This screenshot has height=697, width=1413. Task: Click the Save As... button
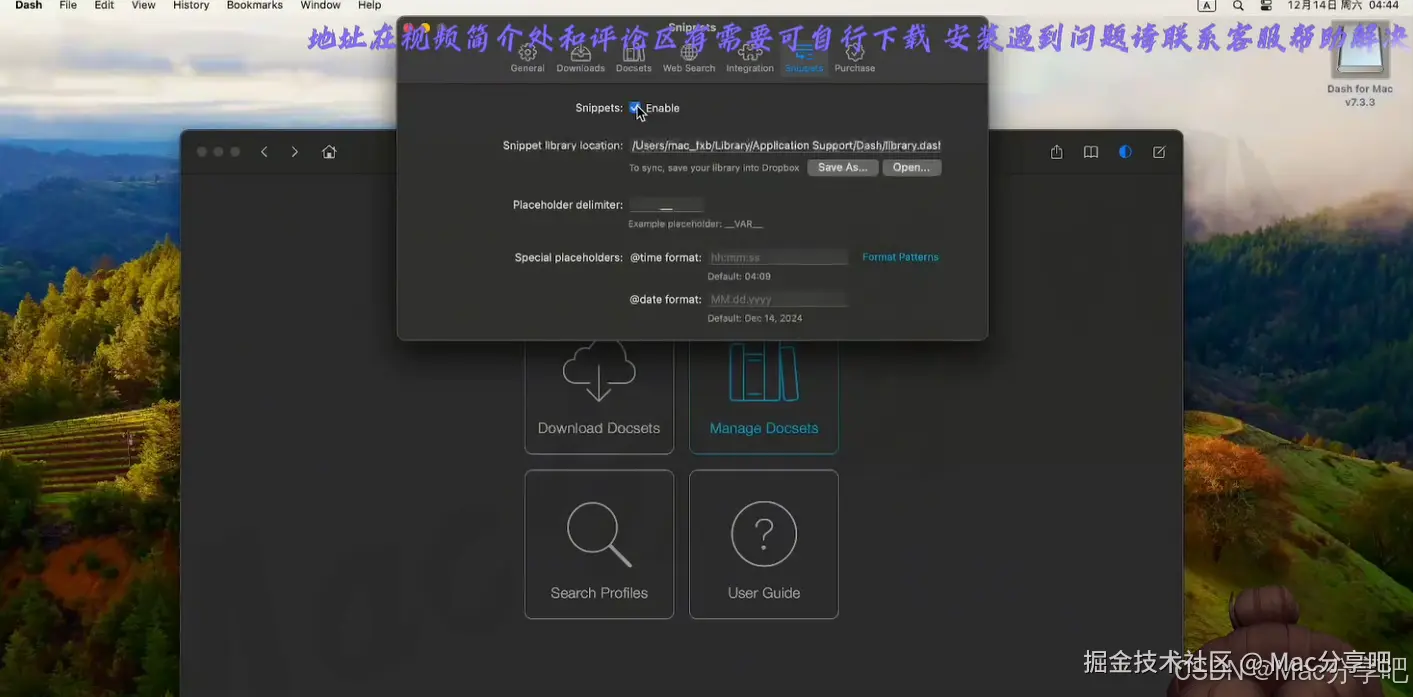[x=843, y=168]
